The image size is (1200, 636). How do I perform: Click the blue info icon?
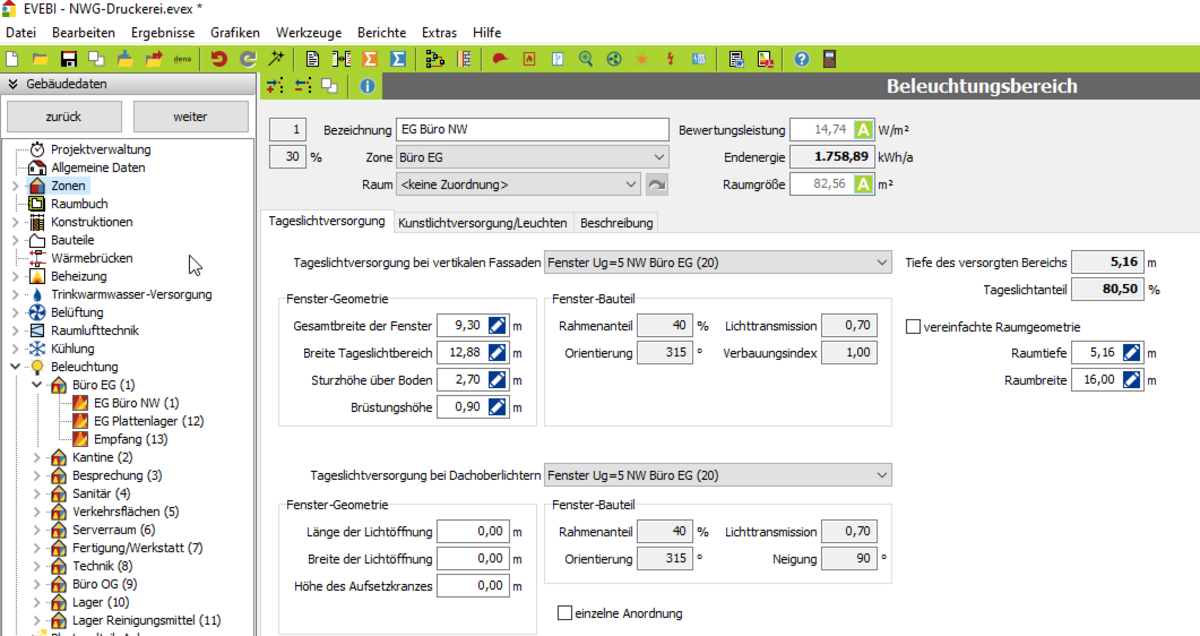367,86
